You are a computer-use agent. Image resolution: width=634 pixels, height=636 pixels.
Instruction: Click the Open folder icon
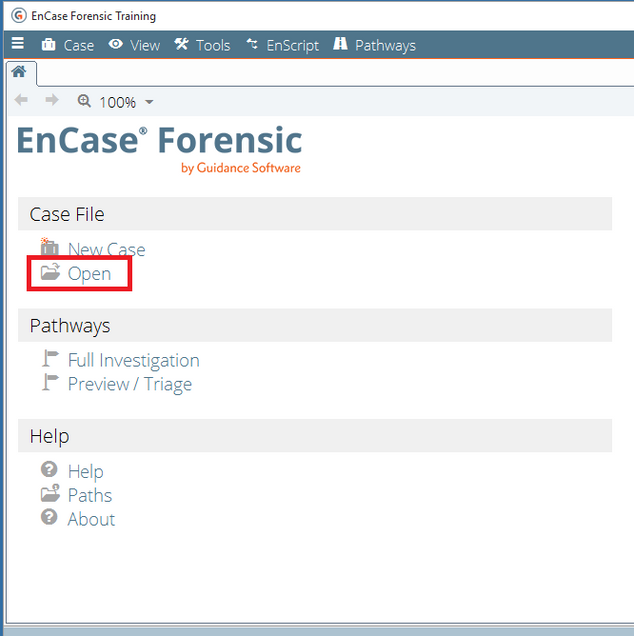point(50,273)
